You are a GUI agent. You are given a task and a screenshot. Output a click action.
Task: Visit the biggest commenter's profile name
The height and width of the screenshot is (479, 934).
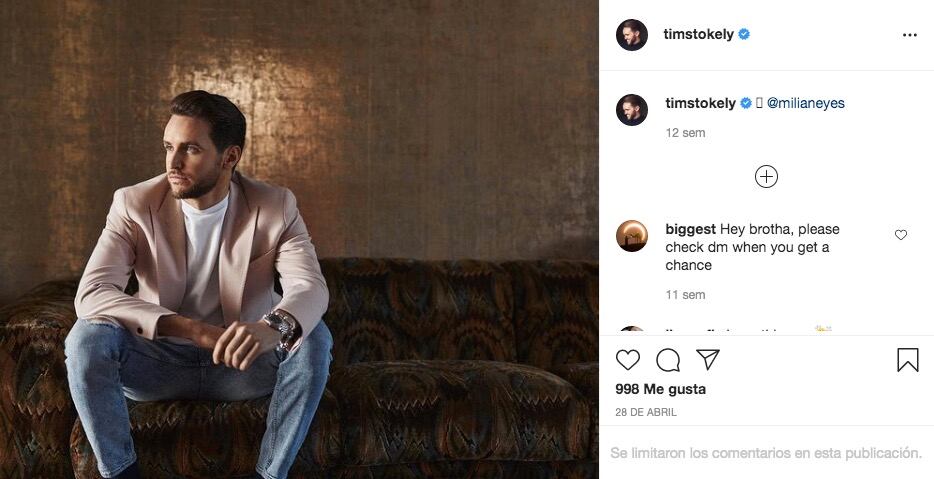pos(690,229)
